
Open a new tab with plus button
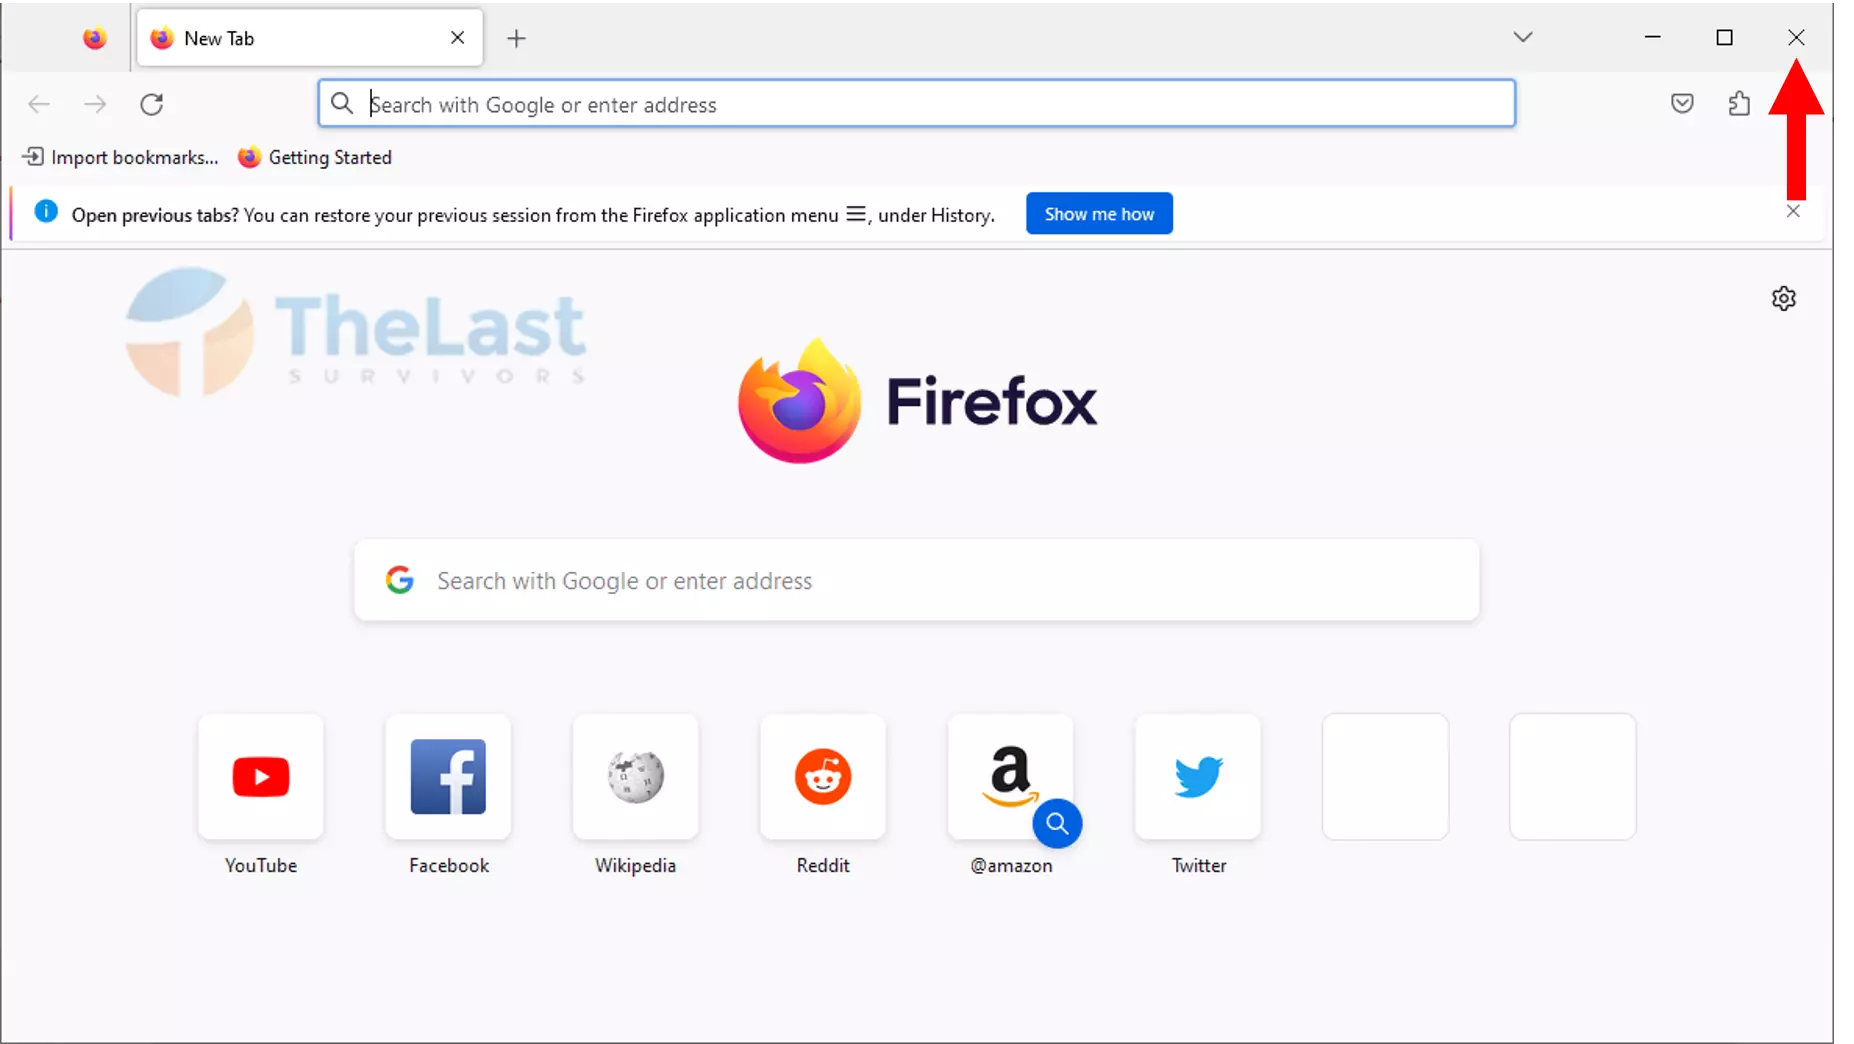(516, 38)
